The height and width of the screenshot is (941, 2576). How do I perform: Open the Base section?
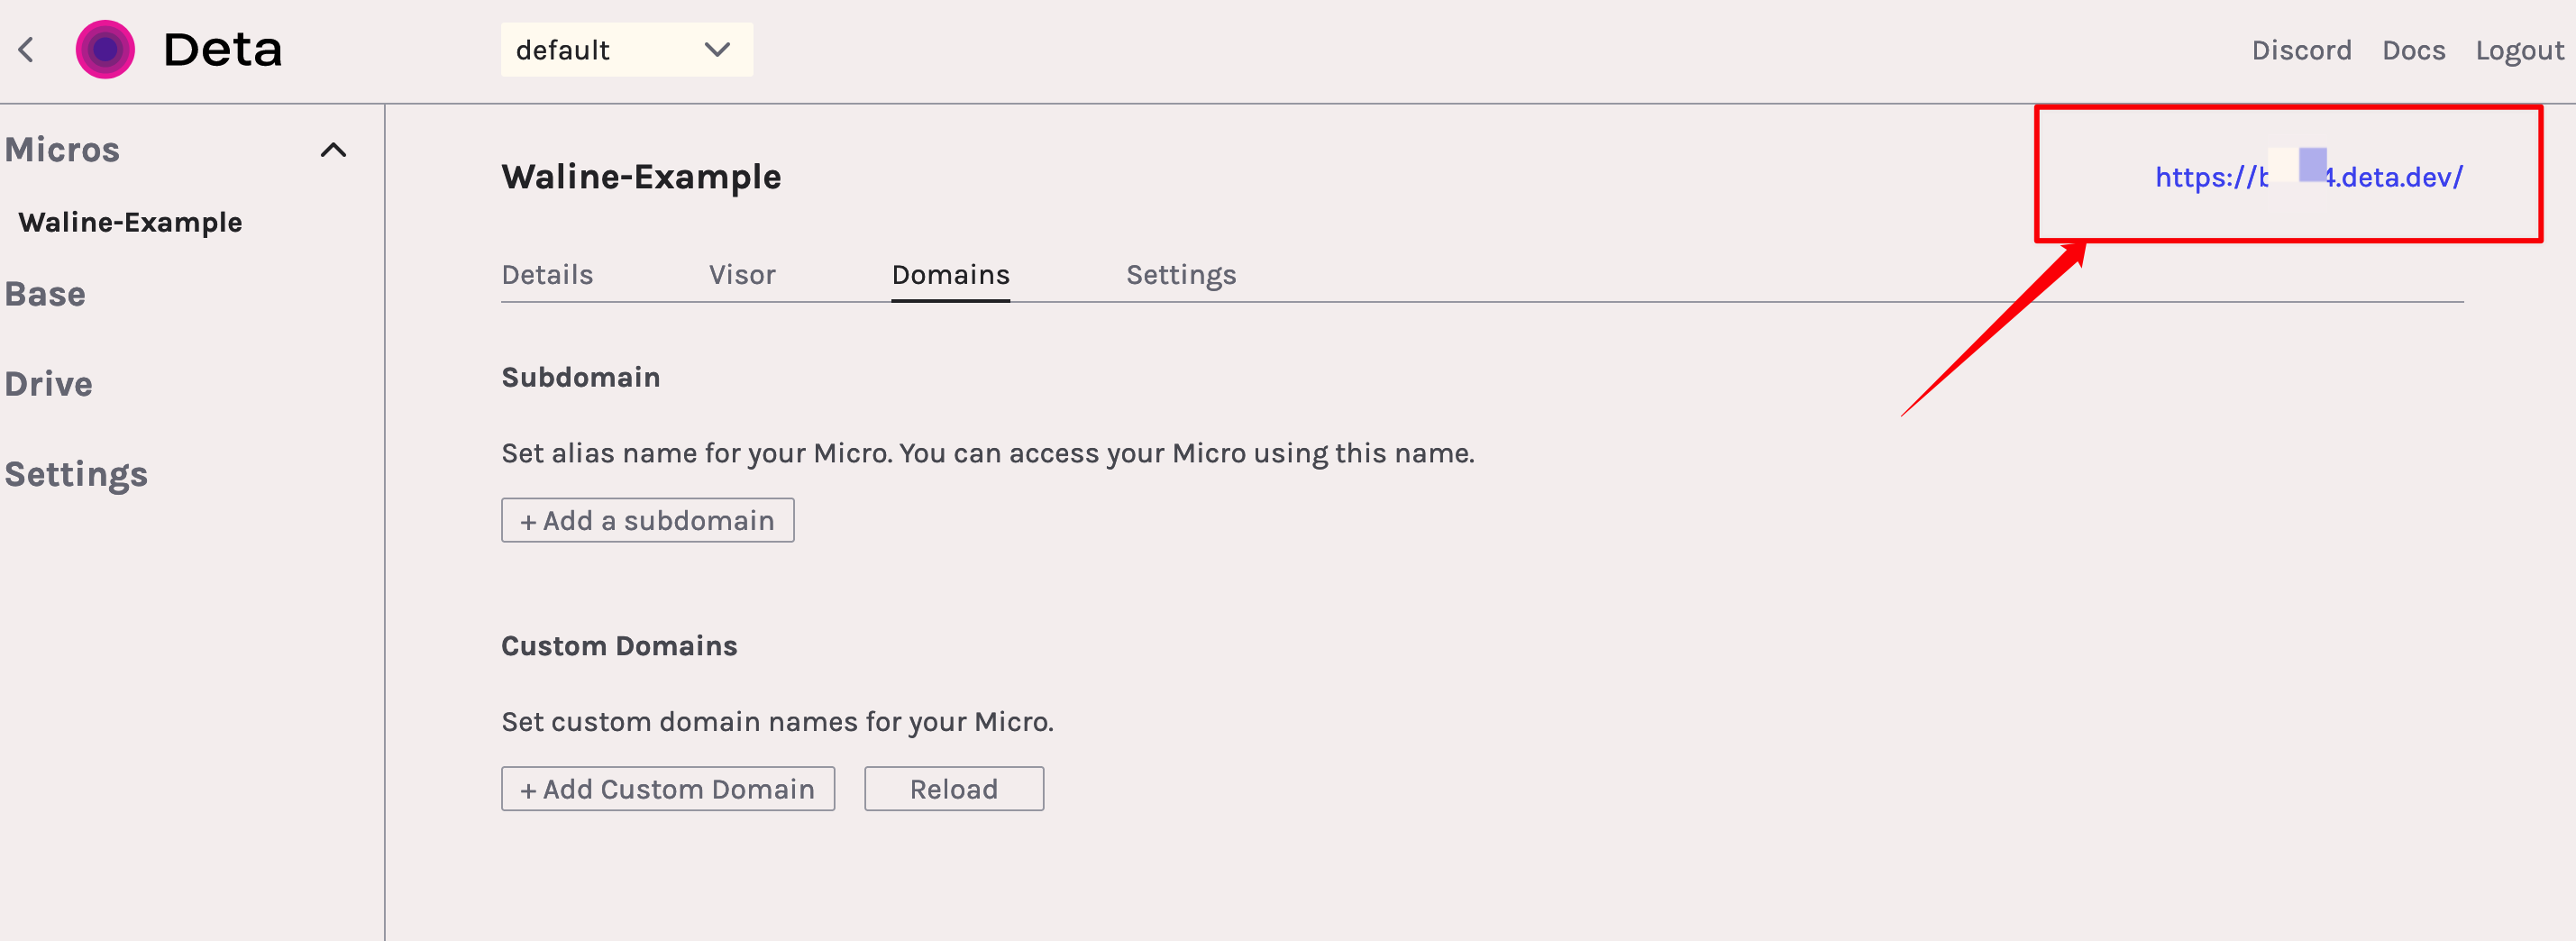pos(45,294)
